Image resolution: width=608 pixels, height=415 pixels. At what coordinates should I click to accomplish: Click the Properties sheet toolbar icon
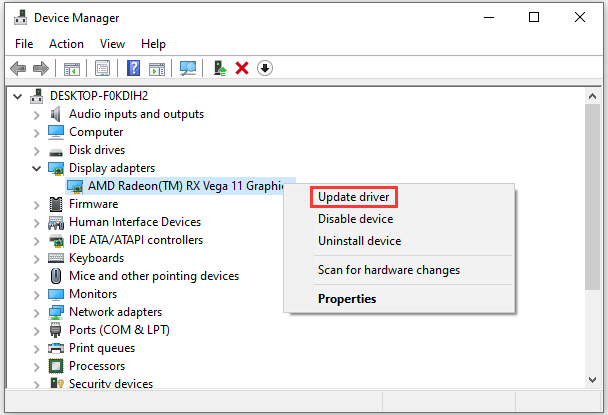tap(102, 69)
